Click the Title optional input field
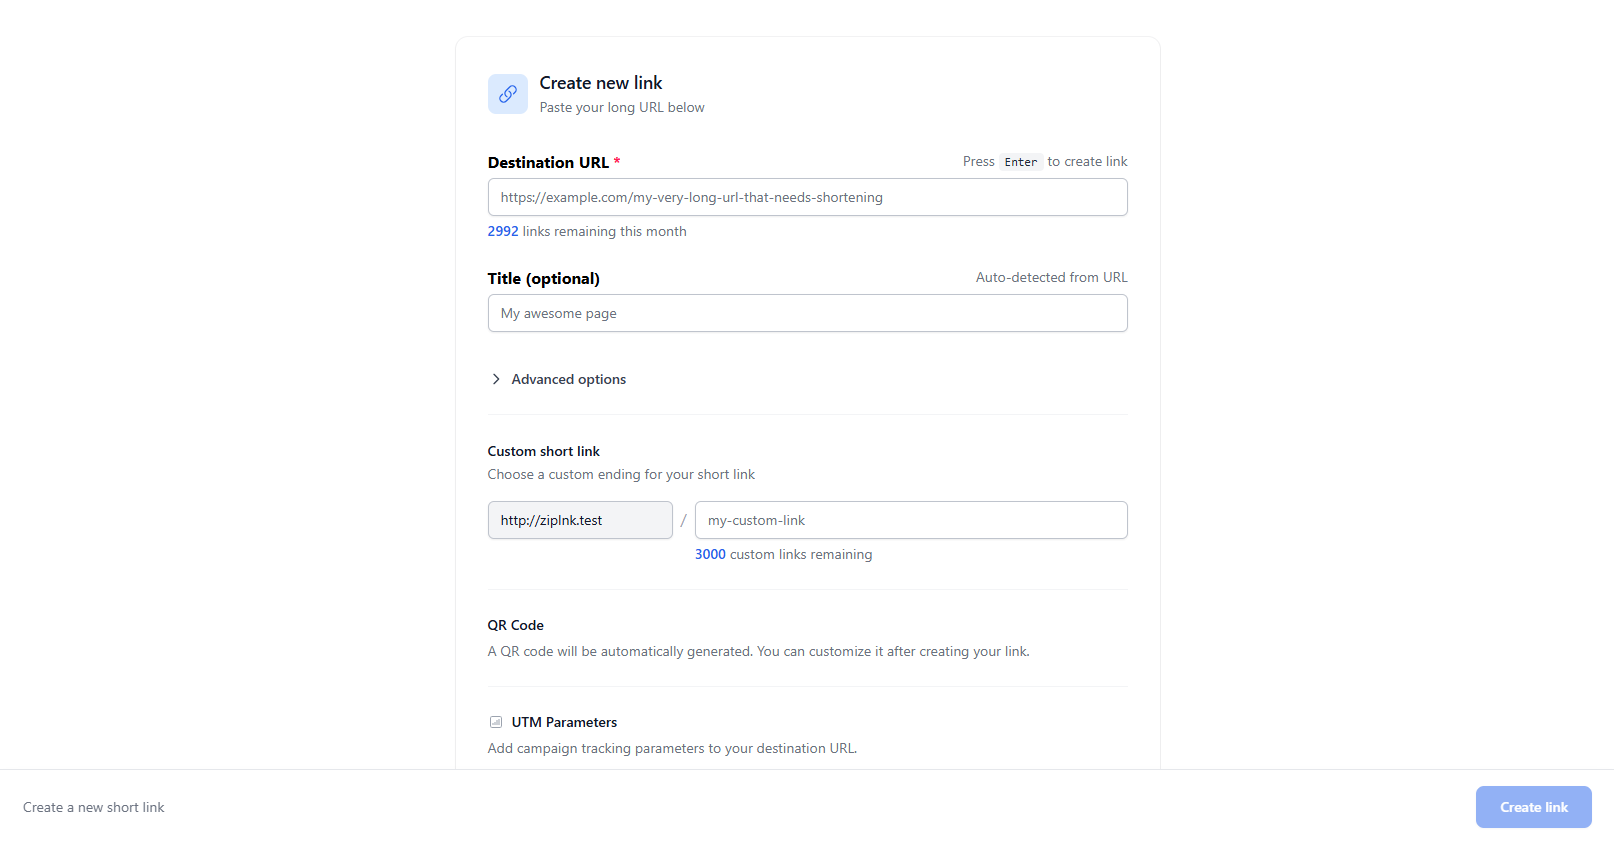Image resolution: width=1614 pixels, height=843 pixels. tap(807, 313)
